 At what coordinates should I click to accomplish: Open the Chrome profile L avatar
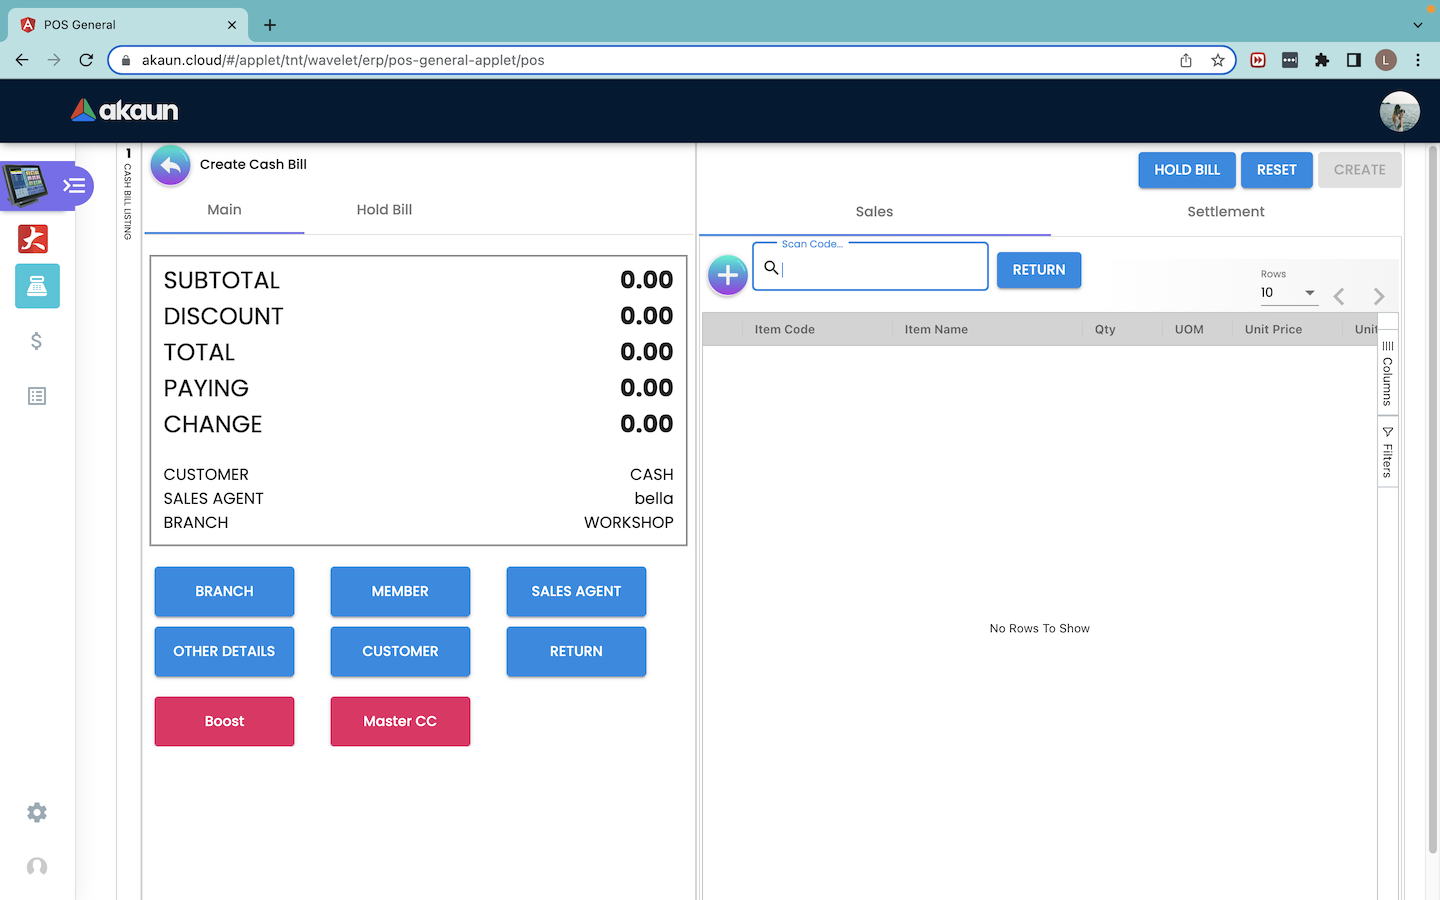(x=1386, y=60)
